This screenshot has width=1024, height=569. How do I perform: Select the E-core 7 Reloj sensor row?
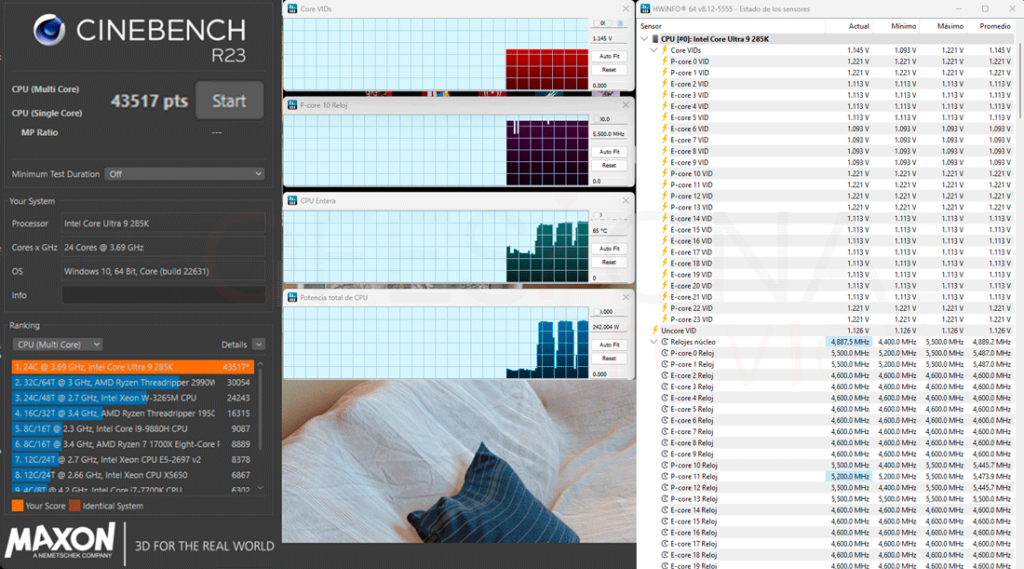826,432
